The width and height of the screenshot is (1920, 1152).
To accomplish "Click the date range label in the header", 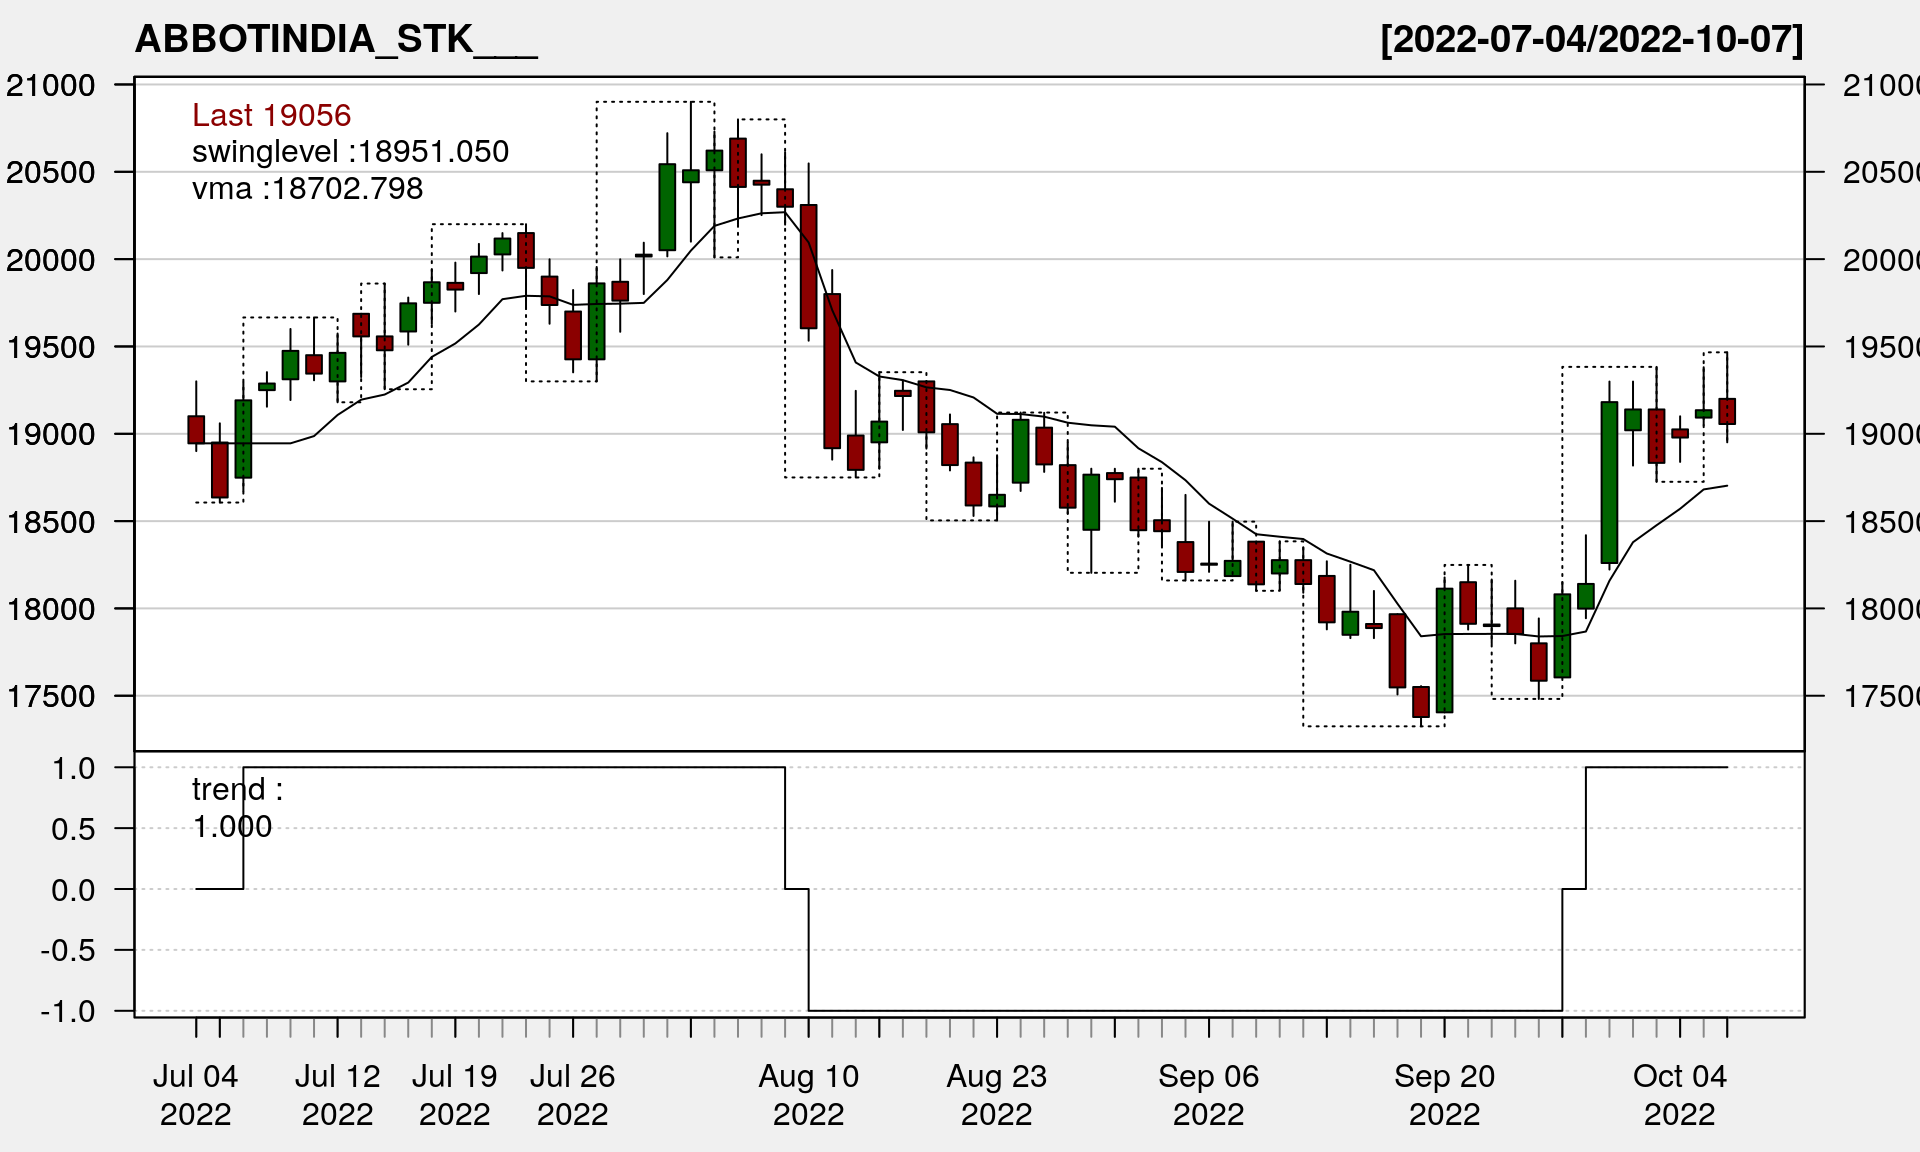I will (x=1591, y=40).
